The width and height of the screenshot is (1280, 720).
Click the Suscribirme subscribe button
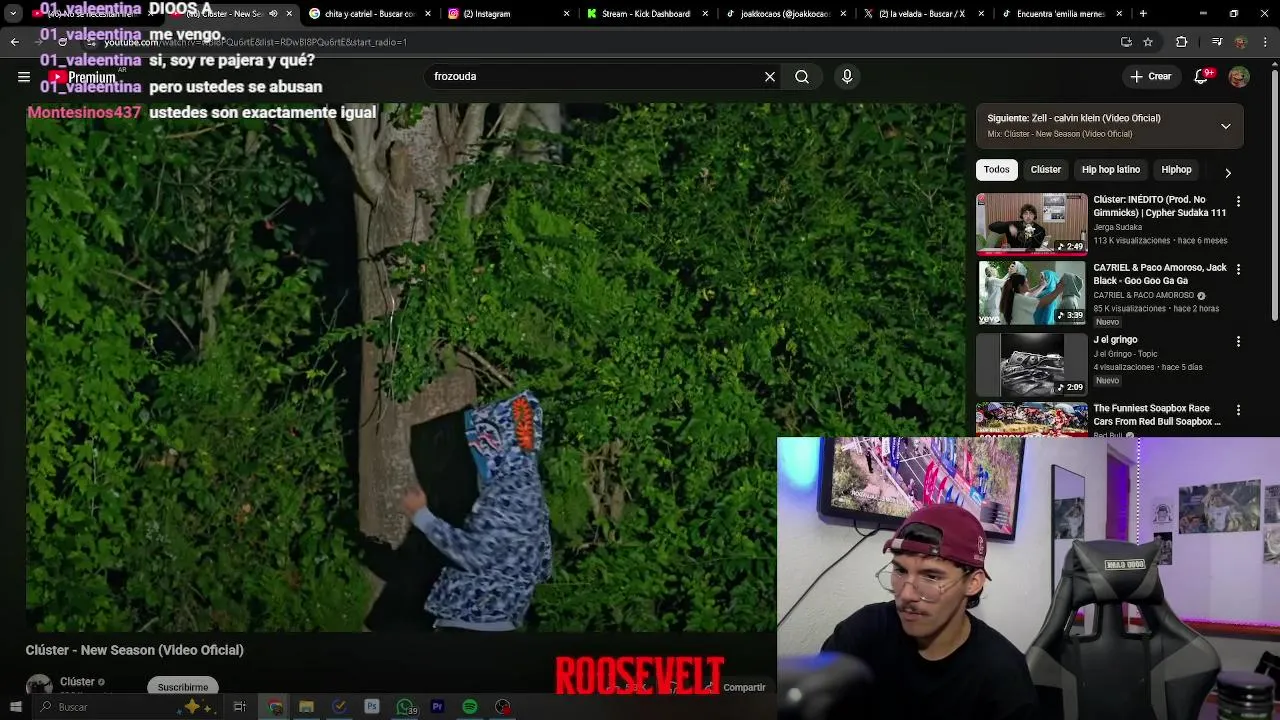point(183,687)
